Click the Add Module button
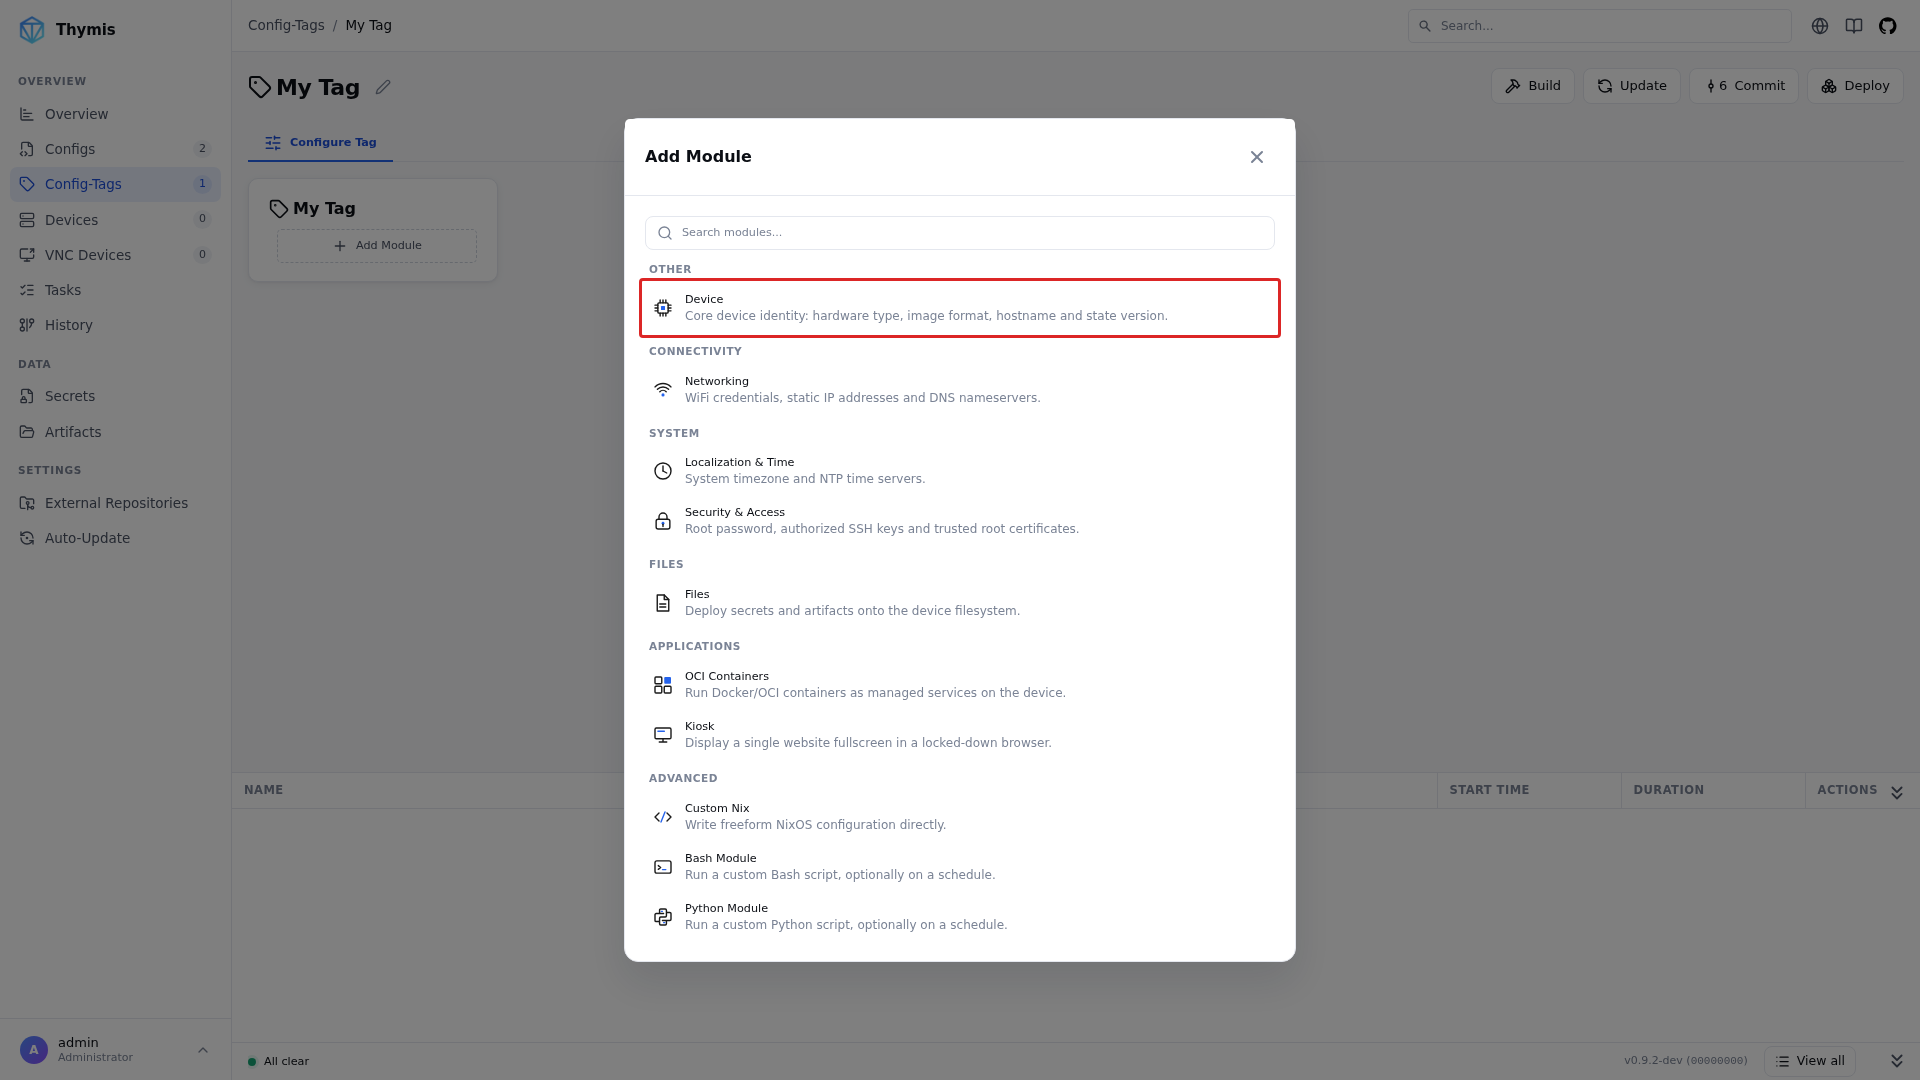This screenshot has height=1080, width=1920. (377, 246)
